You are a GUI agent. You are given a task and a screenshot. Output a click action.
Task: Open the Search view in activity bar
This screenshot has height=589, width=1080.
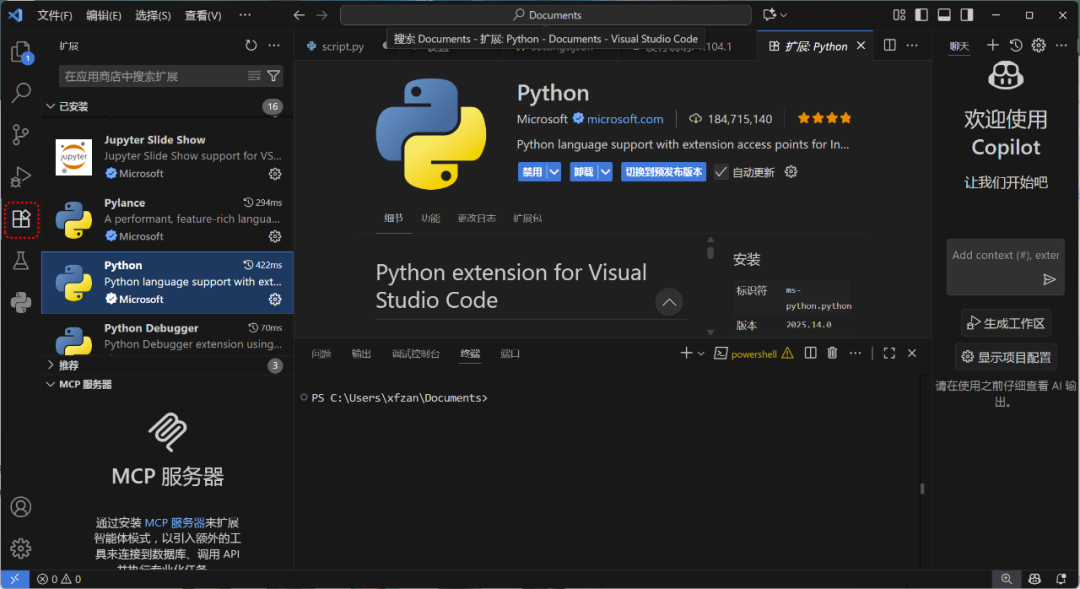(21, 92)
